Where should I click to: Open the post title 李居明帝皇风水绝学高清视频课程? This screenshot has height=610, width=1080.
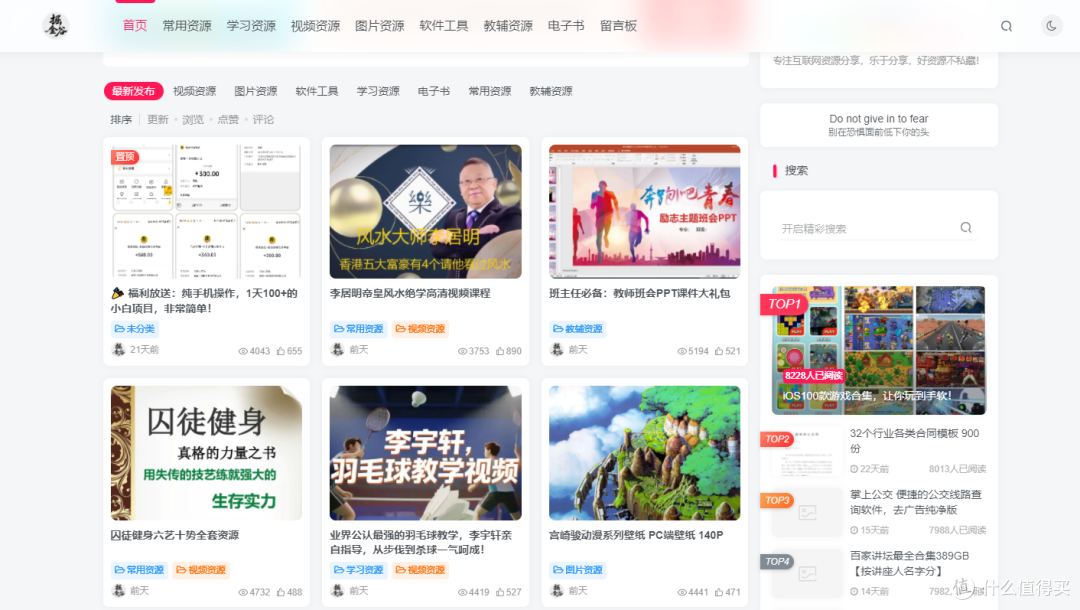pyautogui.click(x=410, y=293)
